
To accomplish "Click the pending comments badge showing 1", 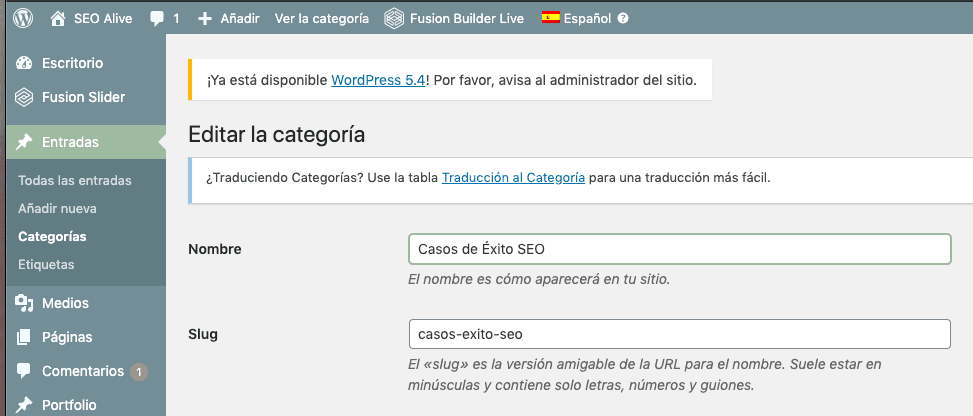I will point(139,372).
